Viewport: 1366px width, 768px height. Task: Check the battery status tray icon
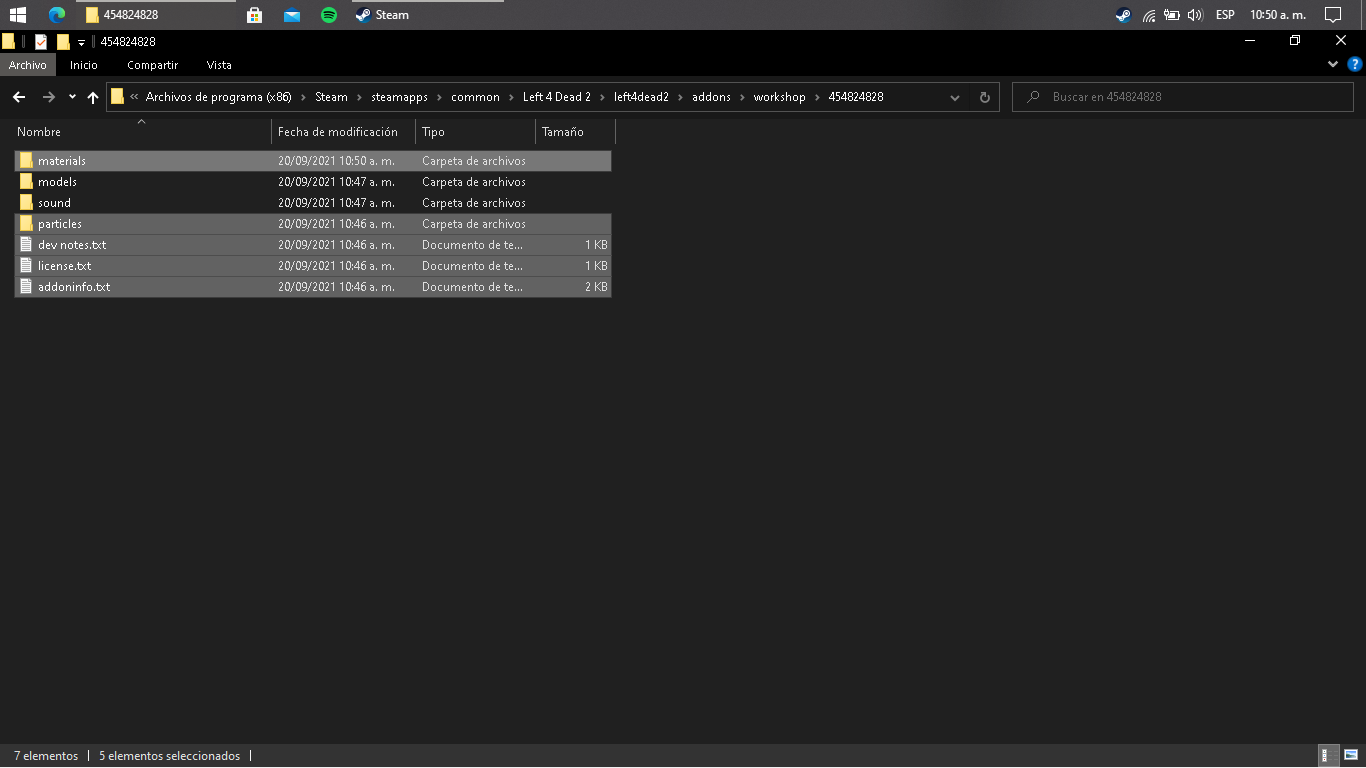point(1172,15)
